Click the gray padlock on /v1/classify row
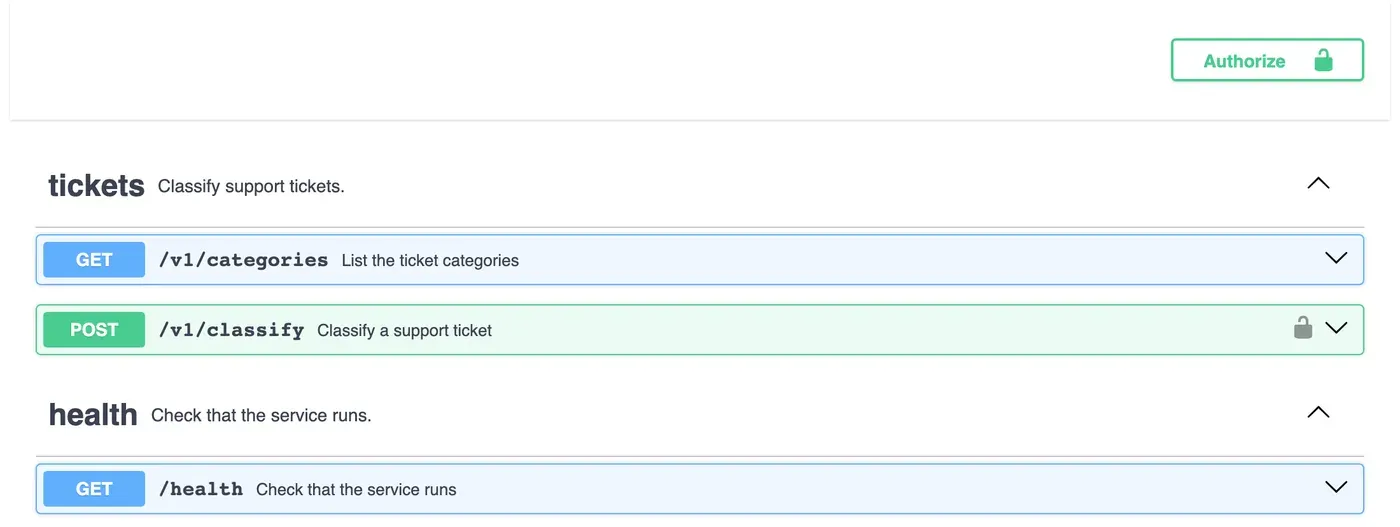 tap(1302, 327)
